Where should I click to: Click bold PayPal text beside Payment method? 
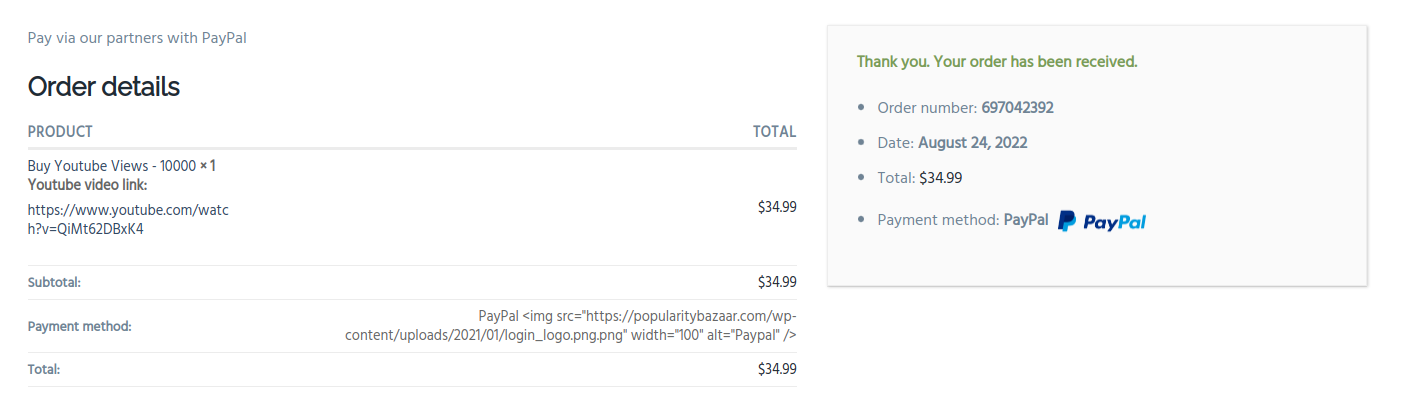coord(1026,219)
